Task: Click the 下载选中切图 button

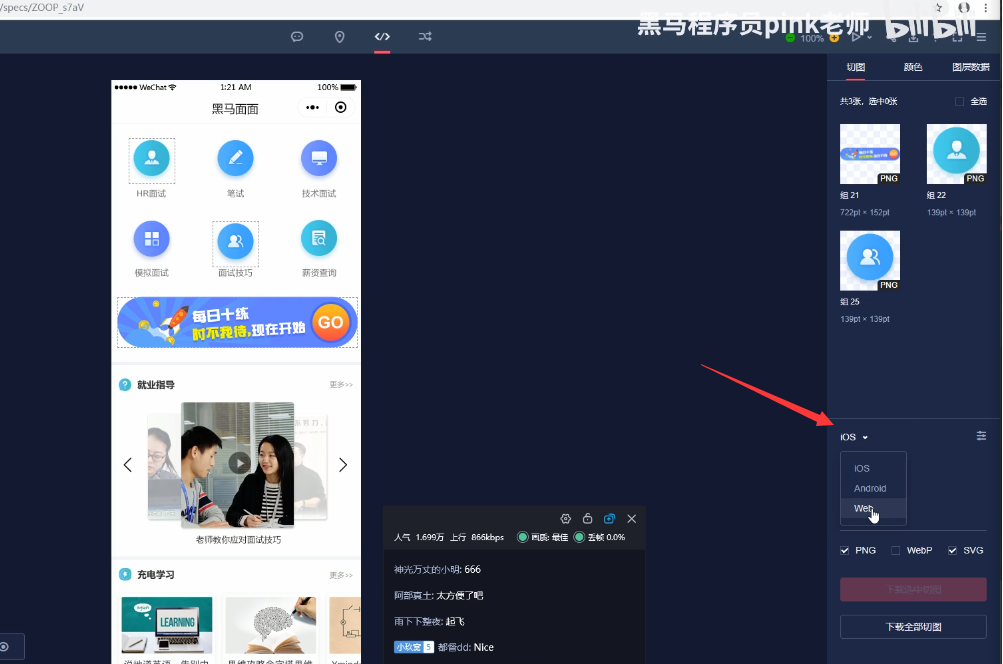Action: 913,589
